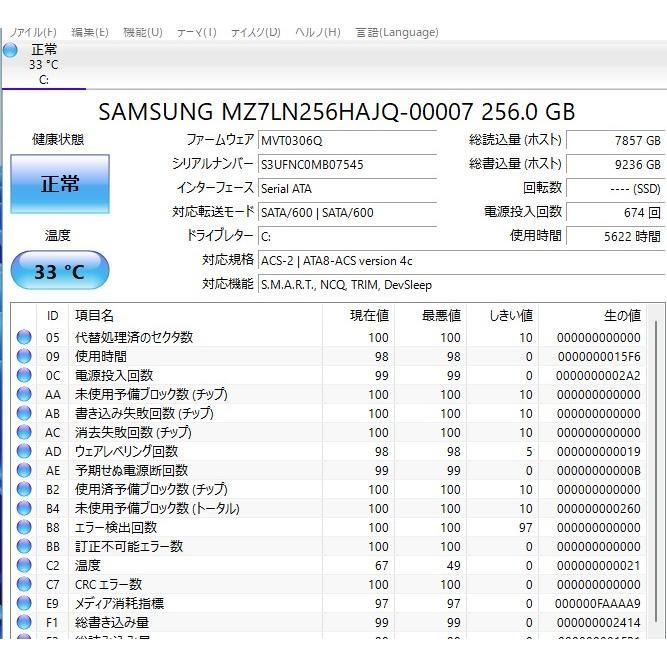
Task: Select the 電源投入回数 attribute name in row 0C
Action: click(x=114, y=375)
